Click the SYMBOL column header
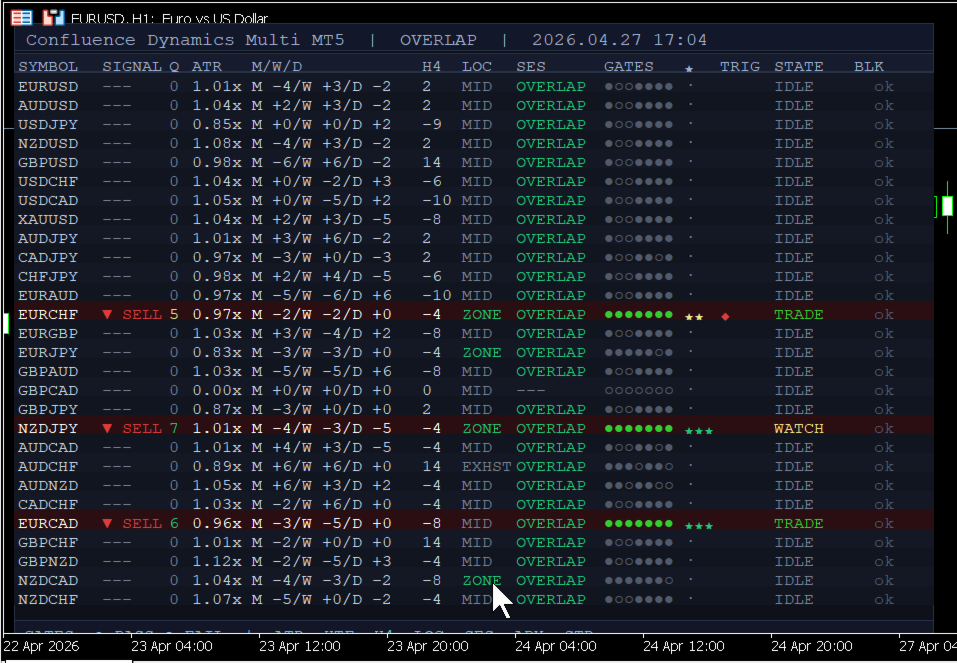The width and height of the screenshot is (957, 663). pyautogui.click(x=48, y=67)
